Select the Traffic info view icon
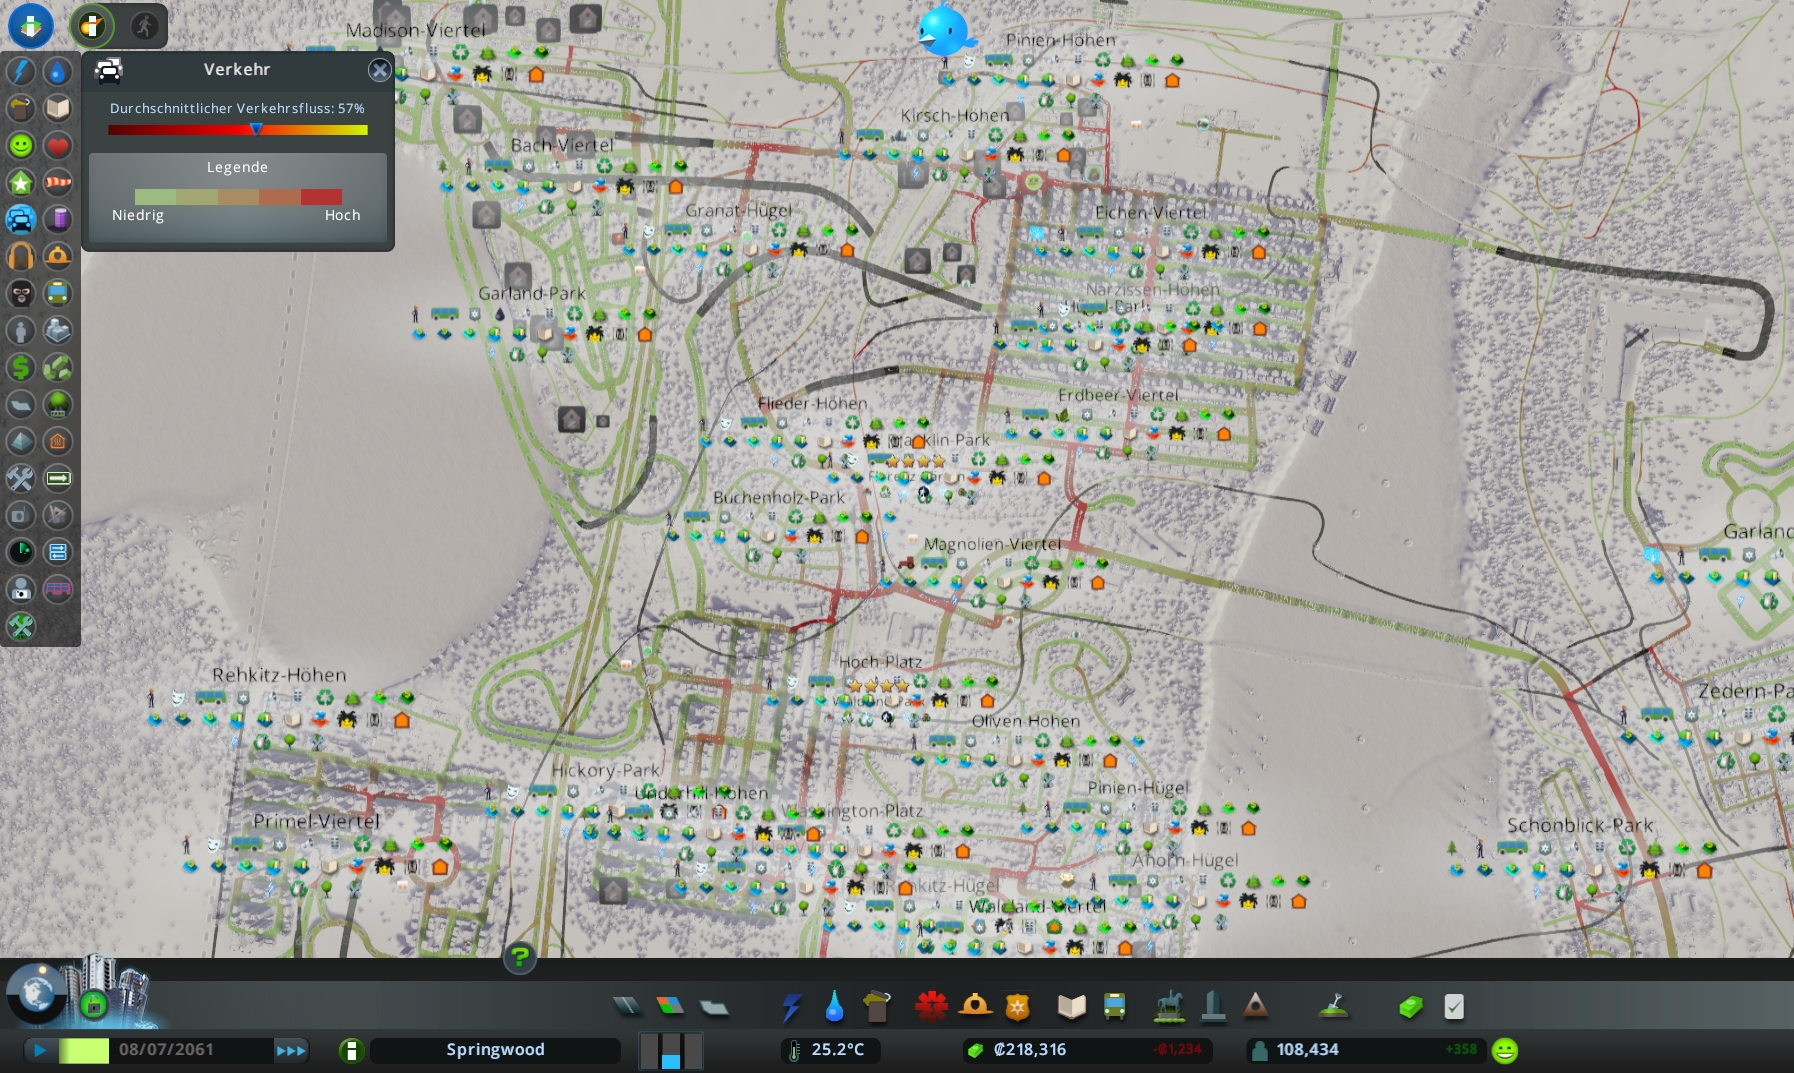The width and height of the screenshot is (1794, 1073). pyautogui.click(x=21, y=219)
